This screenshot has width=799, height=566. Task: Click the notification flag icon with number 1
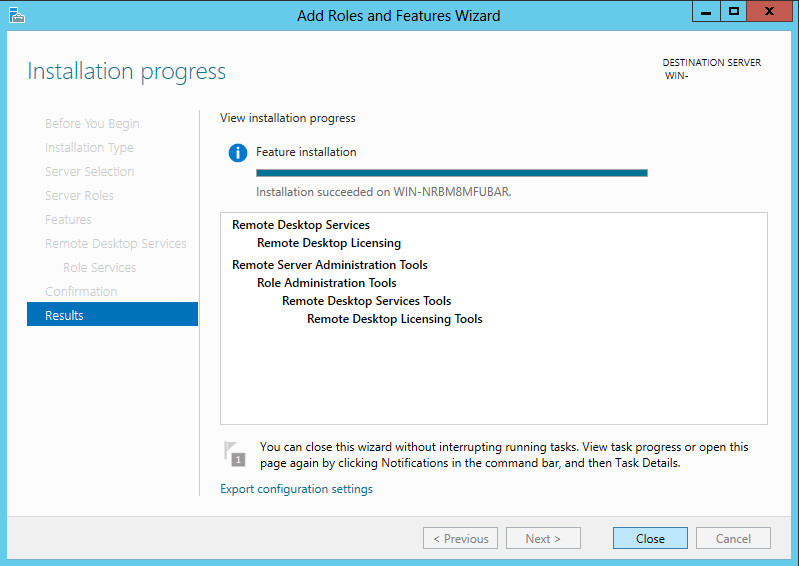pyautogui.click(x=235, y=454)
